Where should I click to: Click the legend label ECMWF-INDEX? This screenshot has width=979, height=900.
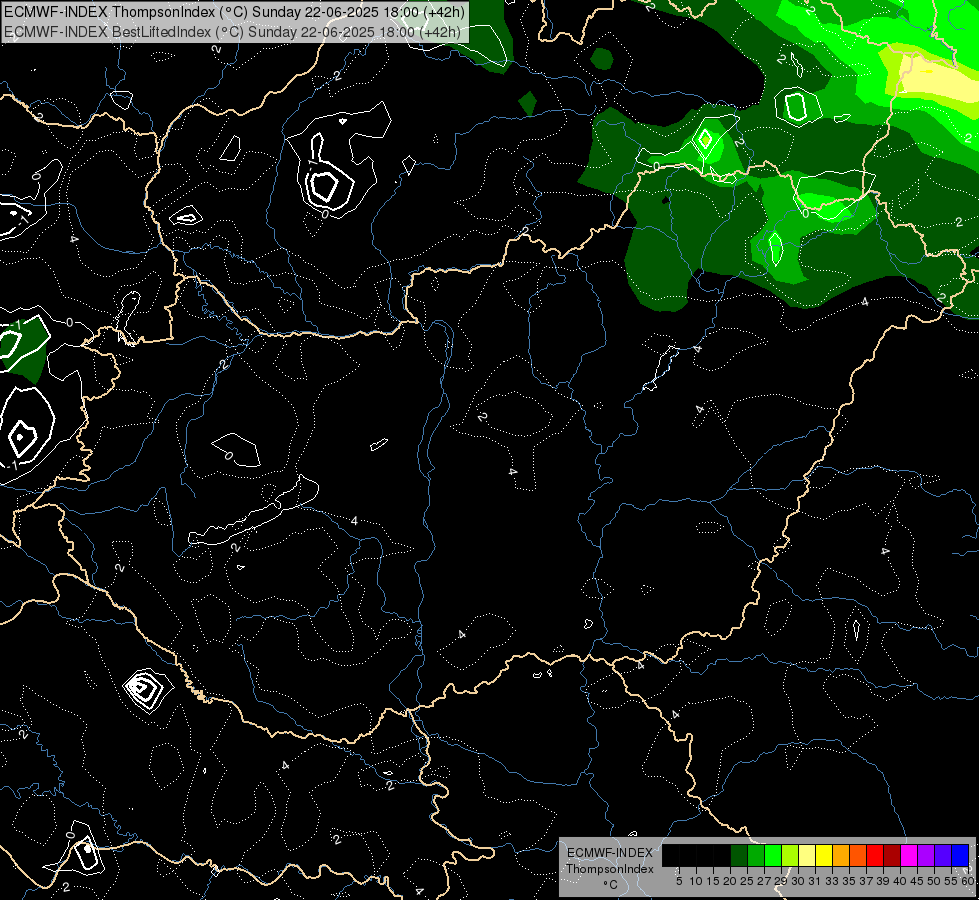tap(609, 853)
